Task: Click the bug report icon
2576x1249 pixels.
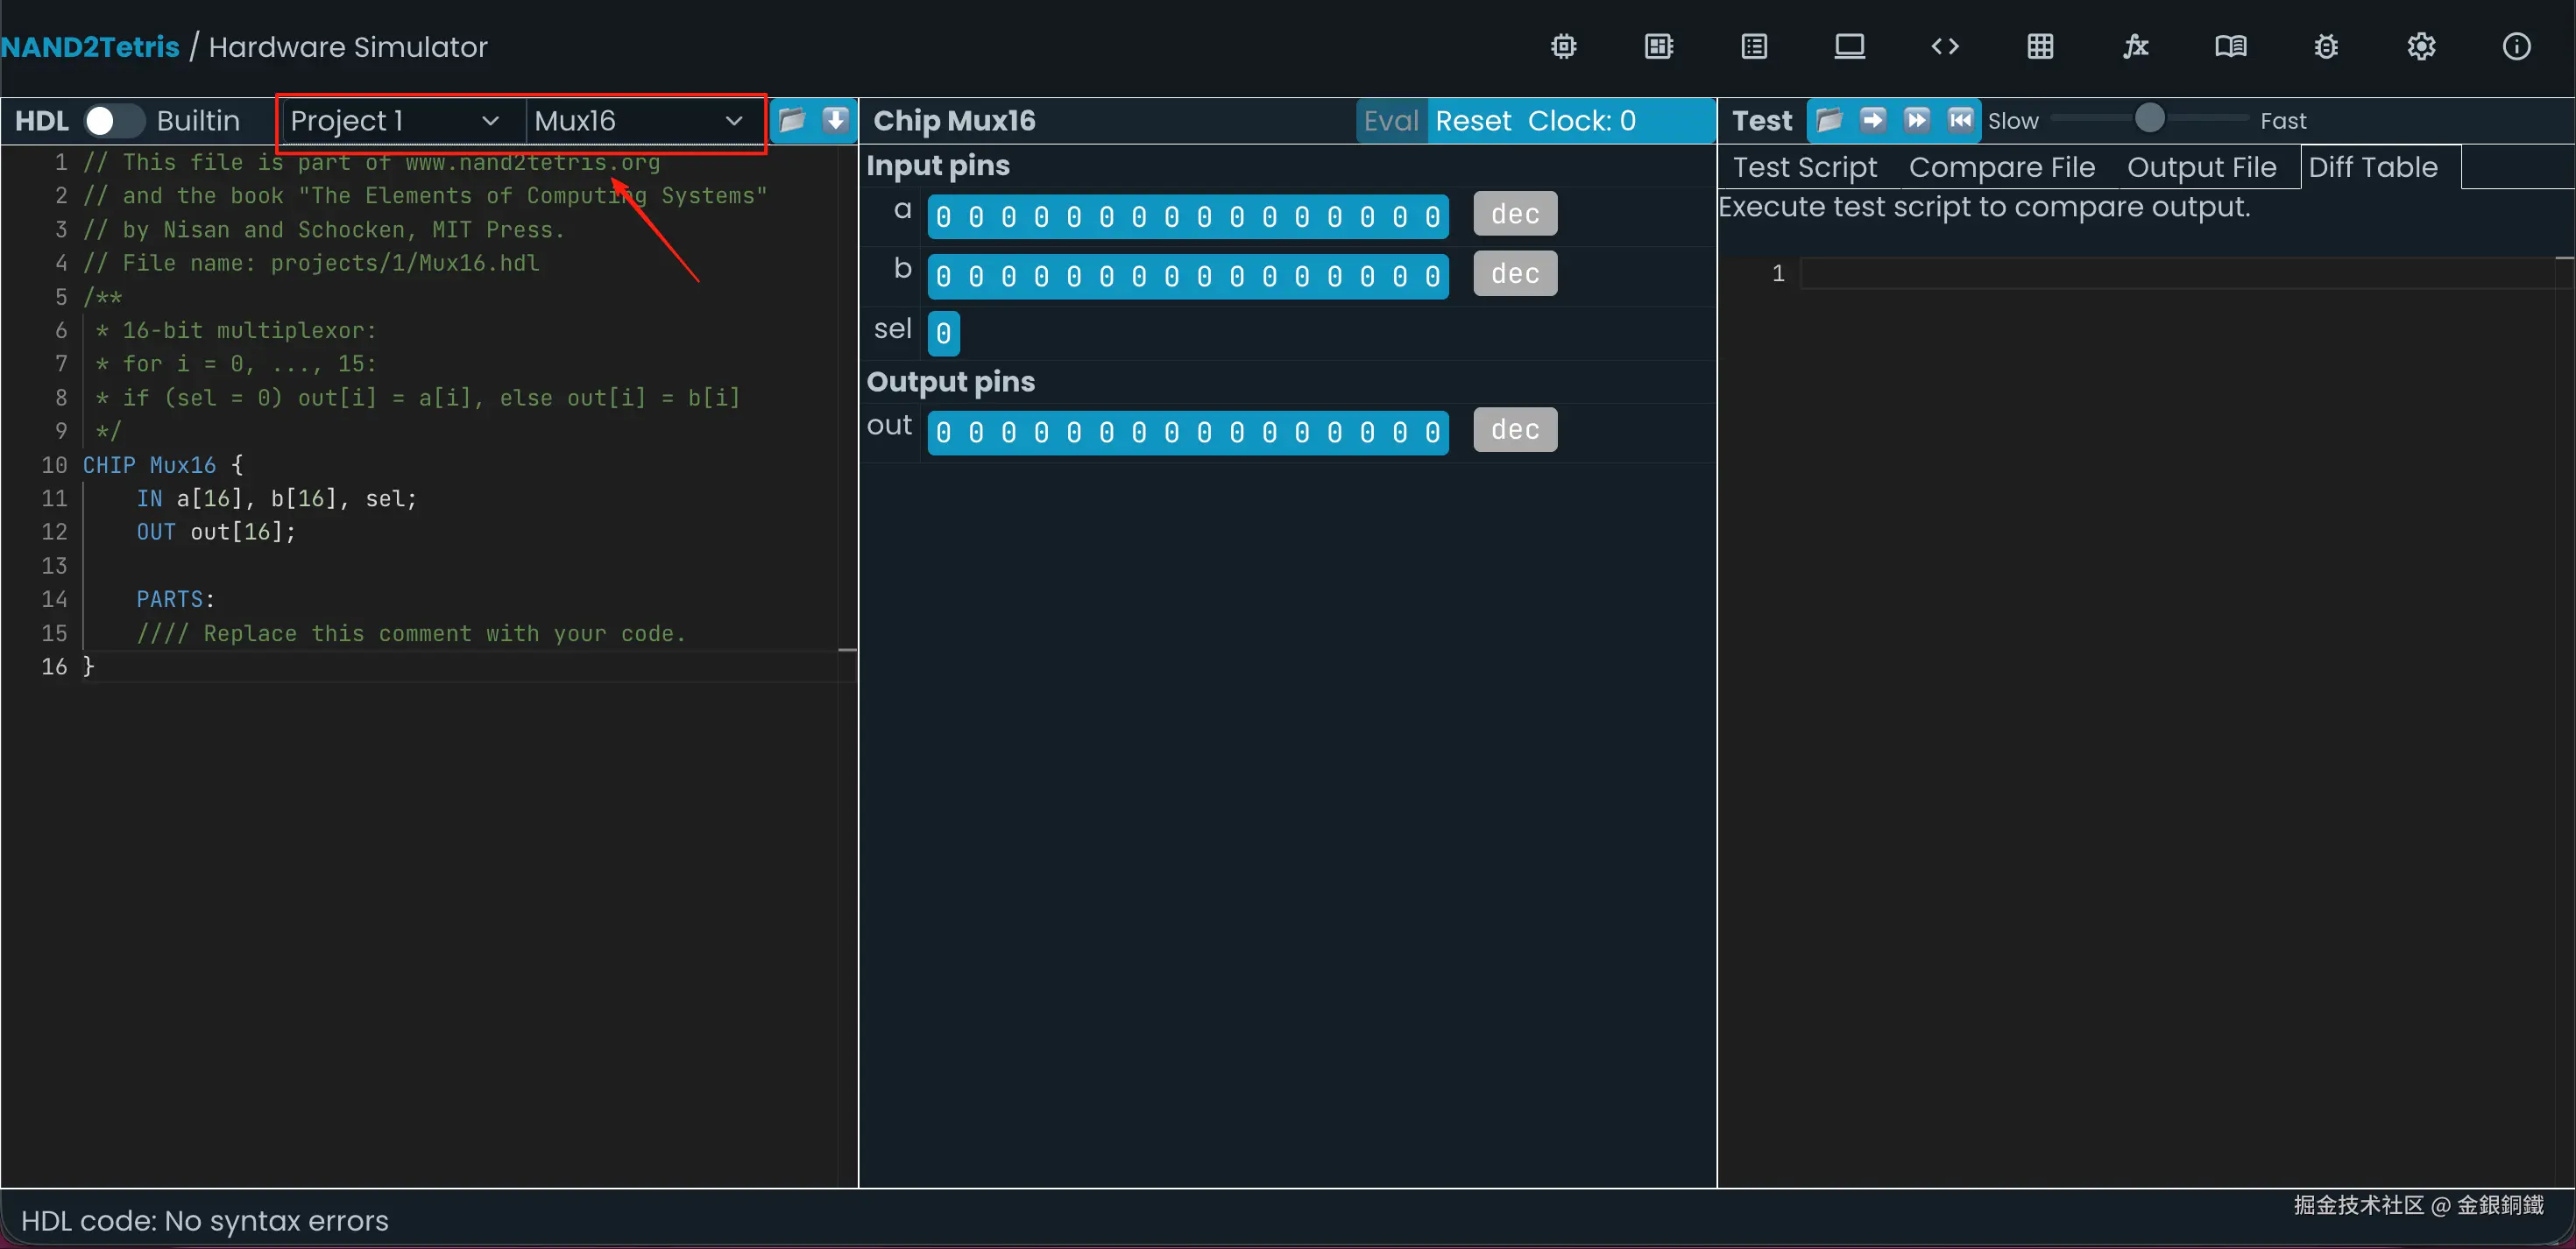Action: [2325, 47]
